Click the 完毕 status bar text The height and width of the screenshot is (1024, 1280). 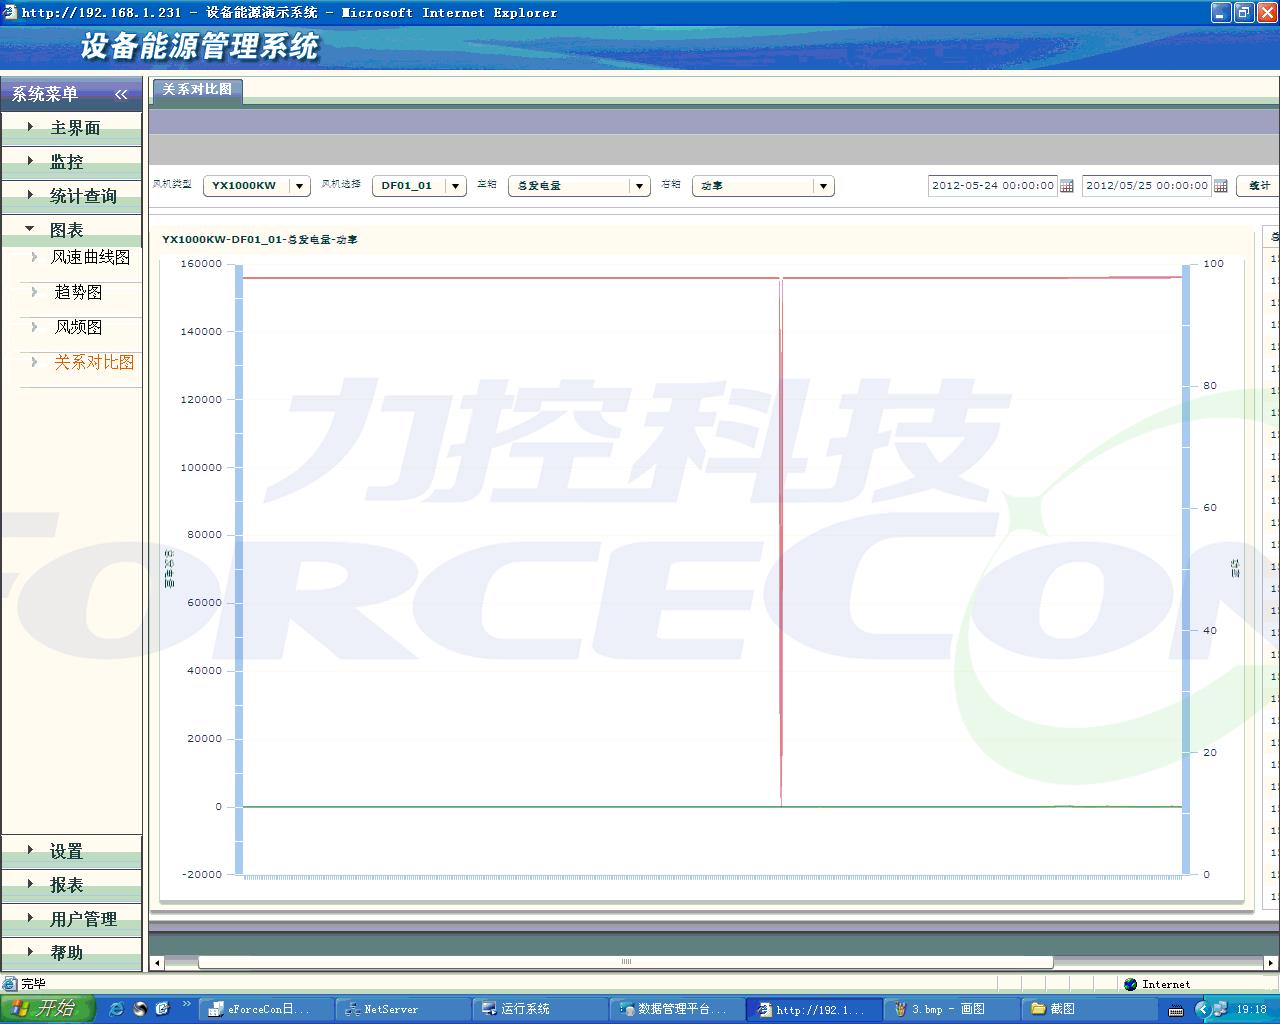click(x=33, y=984)
